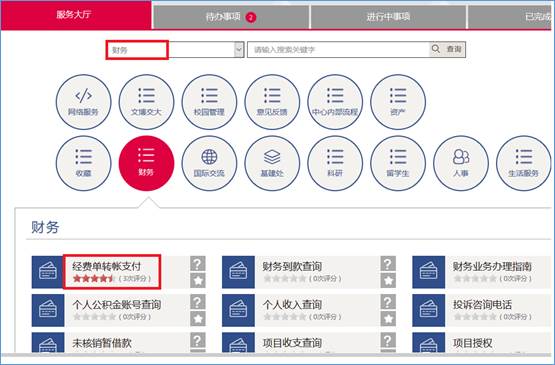Click the card icon beside 财务到款查询
This screenshot has width=555, height=365.
238,272
